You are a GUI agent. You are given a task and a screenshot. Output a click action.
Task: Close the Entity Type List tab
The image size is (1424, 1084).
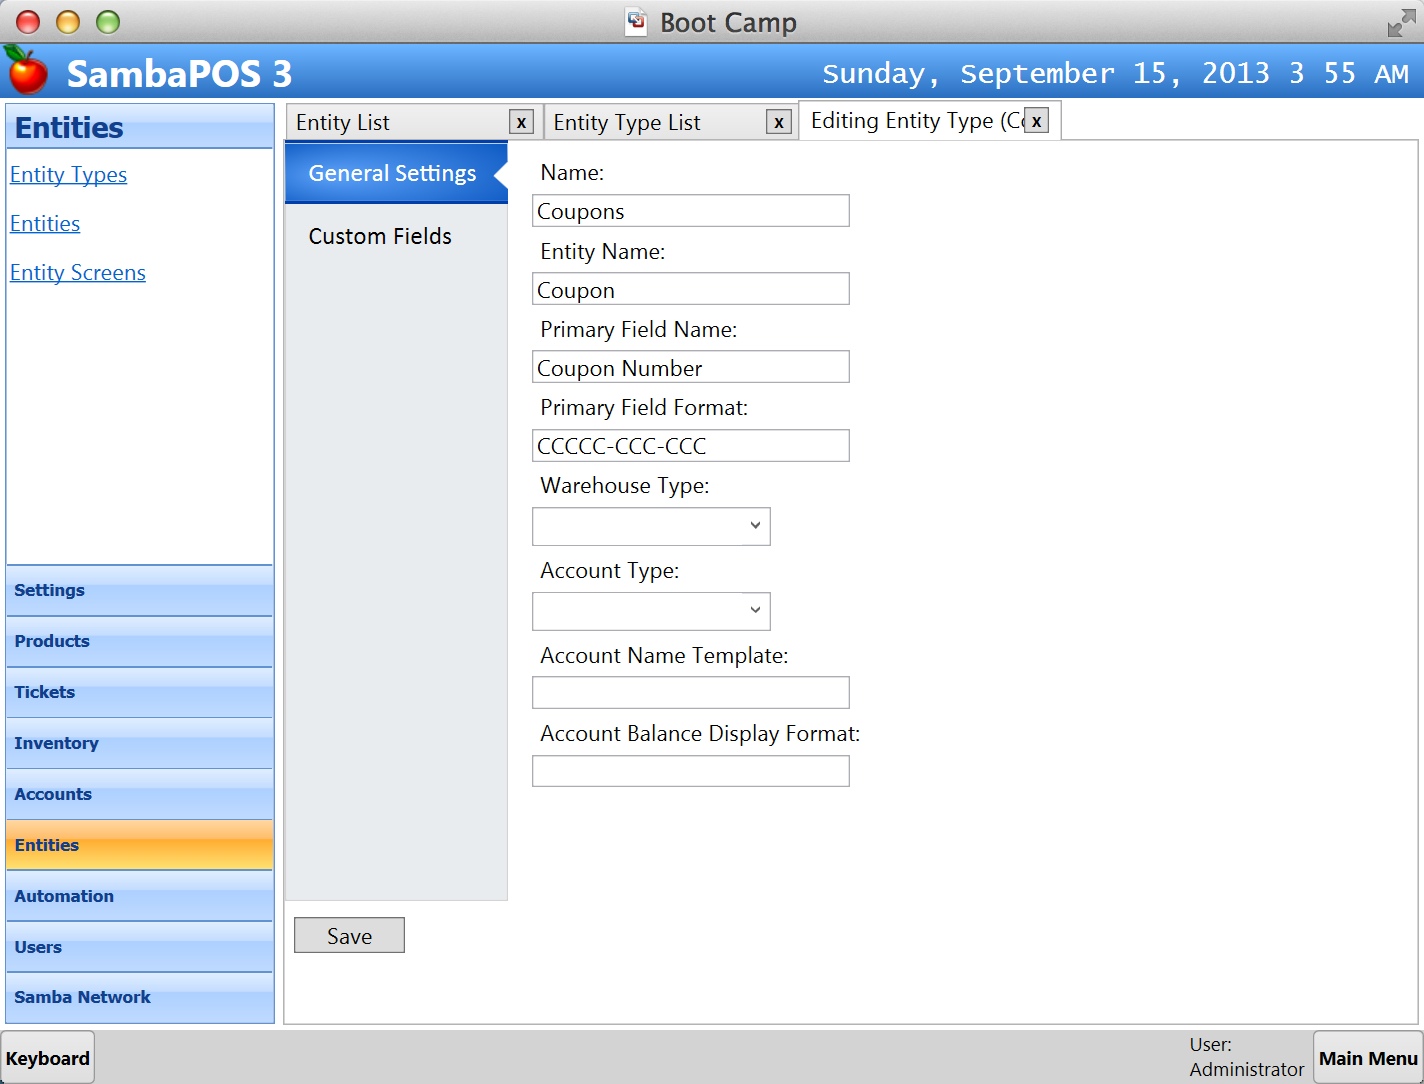click(x=778, y=122)
